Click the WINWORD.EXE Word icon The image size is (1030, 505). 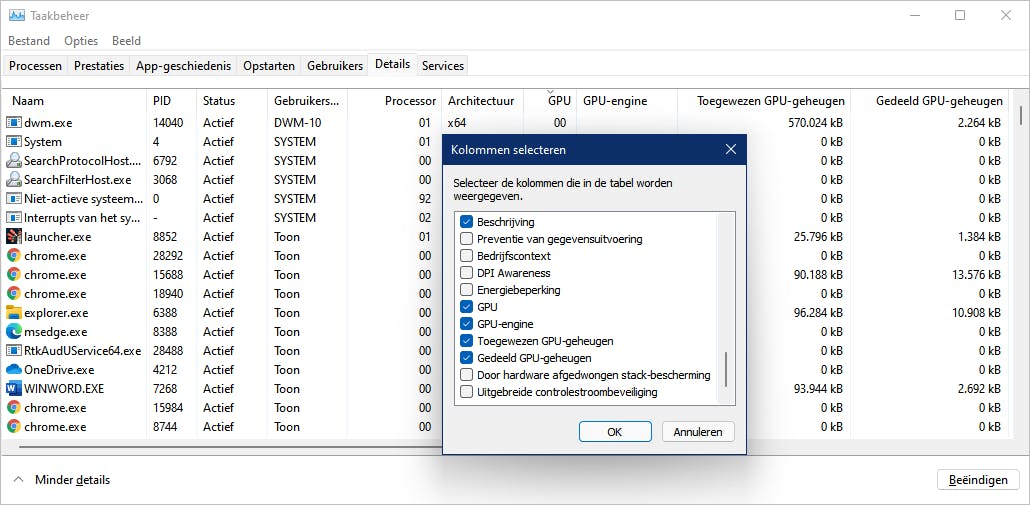point(14,389)
